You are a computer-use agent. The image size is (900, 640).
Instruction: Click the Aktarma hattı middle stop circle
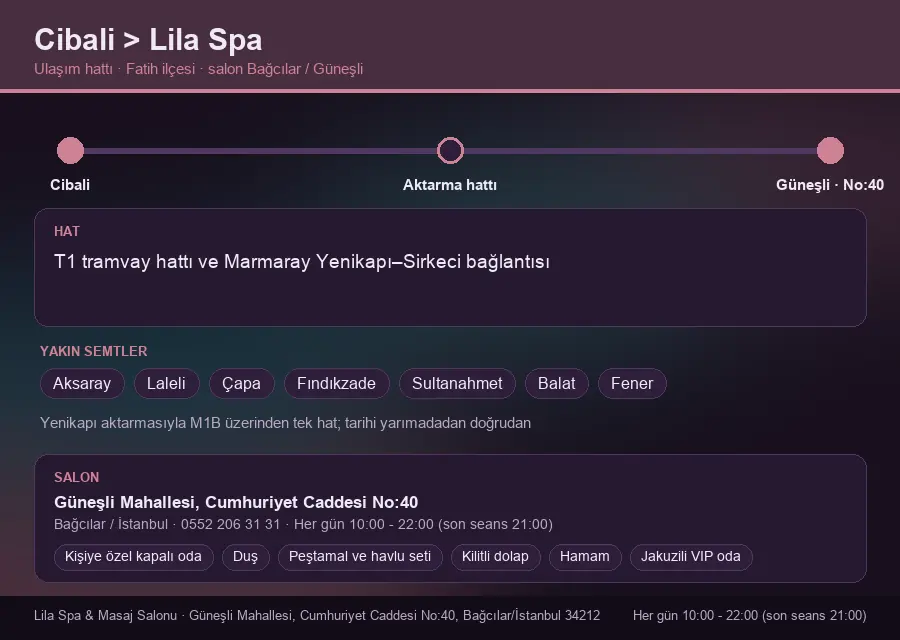tap(450, 150)
